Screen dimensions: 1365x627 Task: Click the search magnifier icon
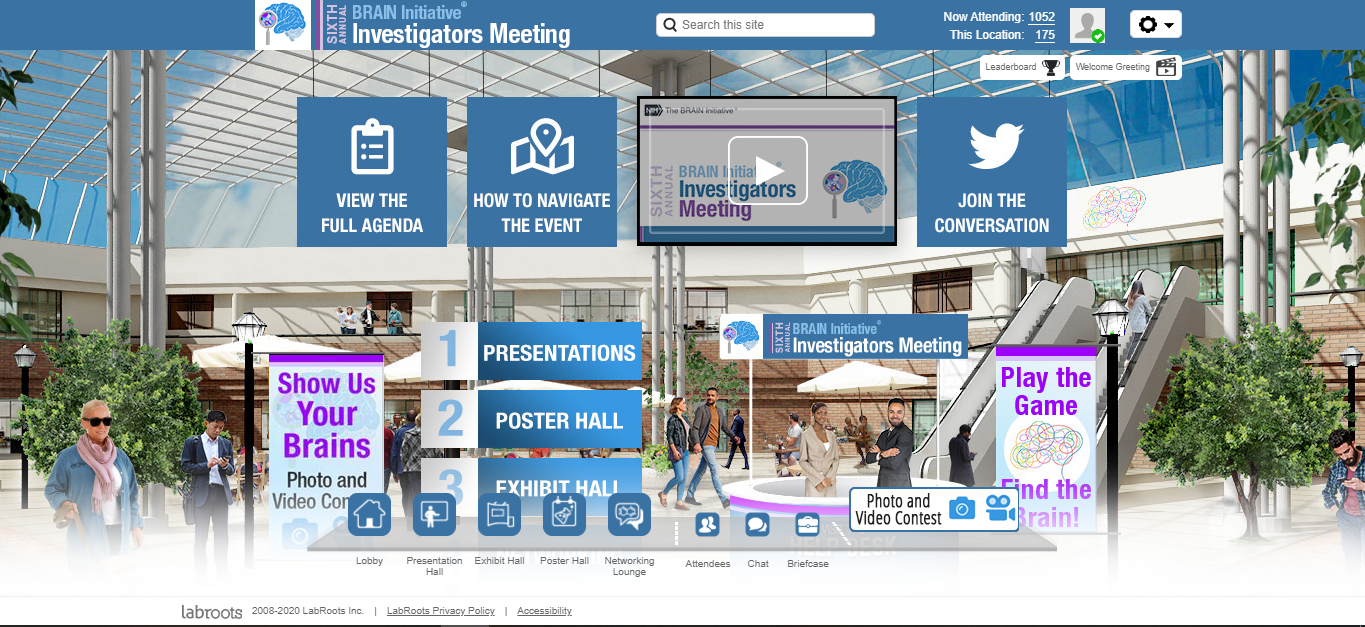(670, 25)
